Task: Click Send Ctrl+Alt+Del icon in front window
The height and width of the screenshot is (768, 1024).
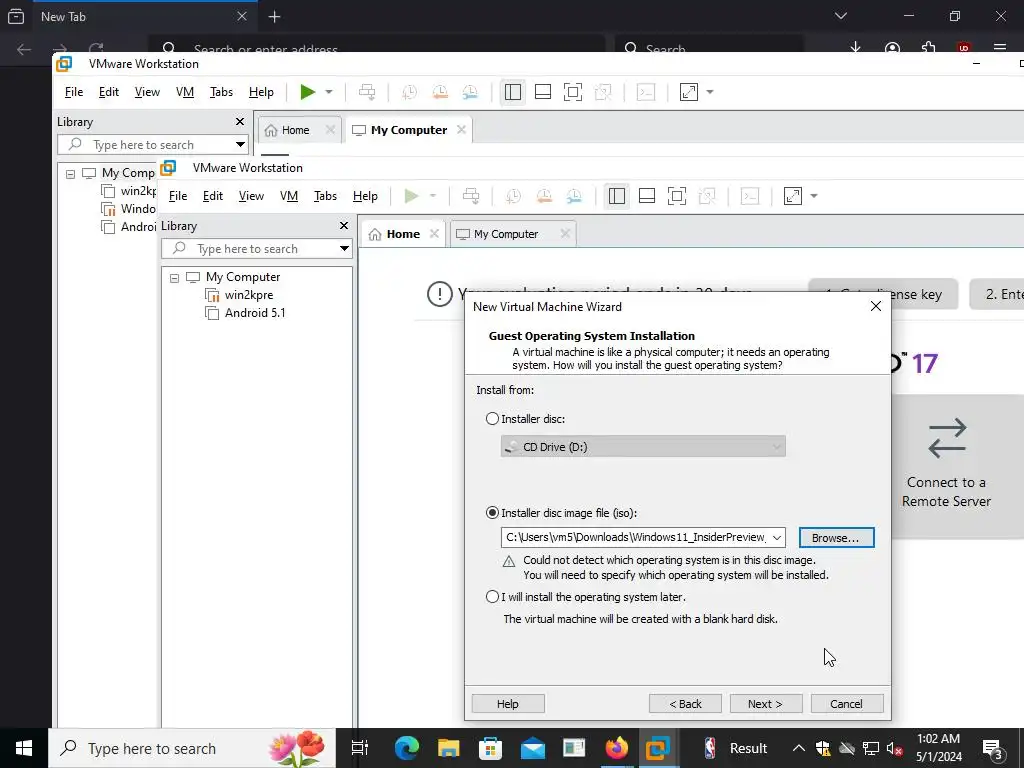Action: tap(471, 196)
